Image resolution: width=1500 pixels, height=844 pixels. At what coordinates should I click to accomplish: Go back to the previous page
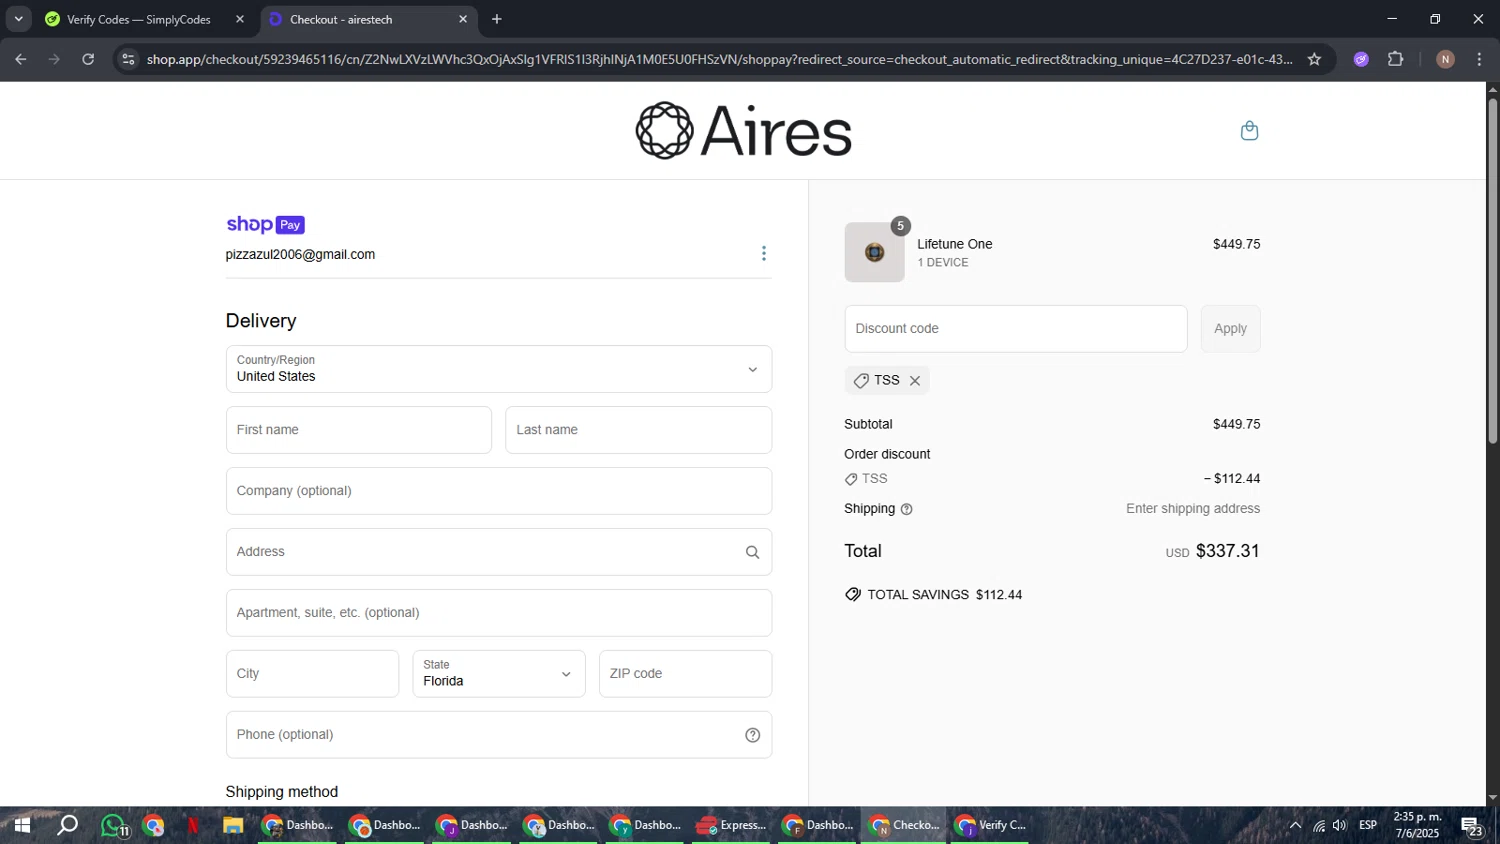[20, 59]
